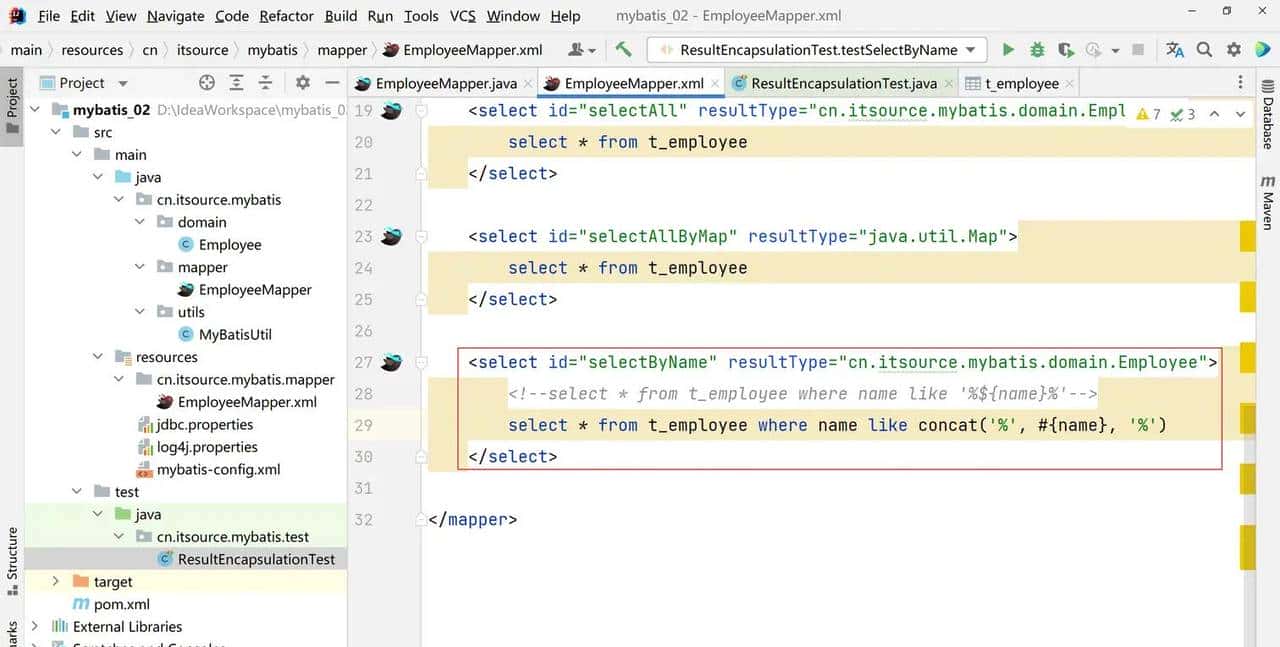Click the Debug bug icon
Viewport: 1280px width, 647px height.
(x=1037, y=50)
